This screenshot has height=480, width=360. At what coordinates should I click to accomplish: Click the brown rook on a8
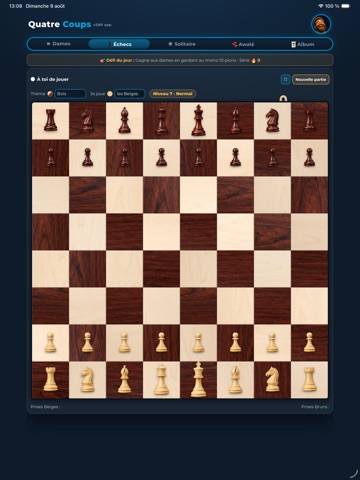[50, 121]
